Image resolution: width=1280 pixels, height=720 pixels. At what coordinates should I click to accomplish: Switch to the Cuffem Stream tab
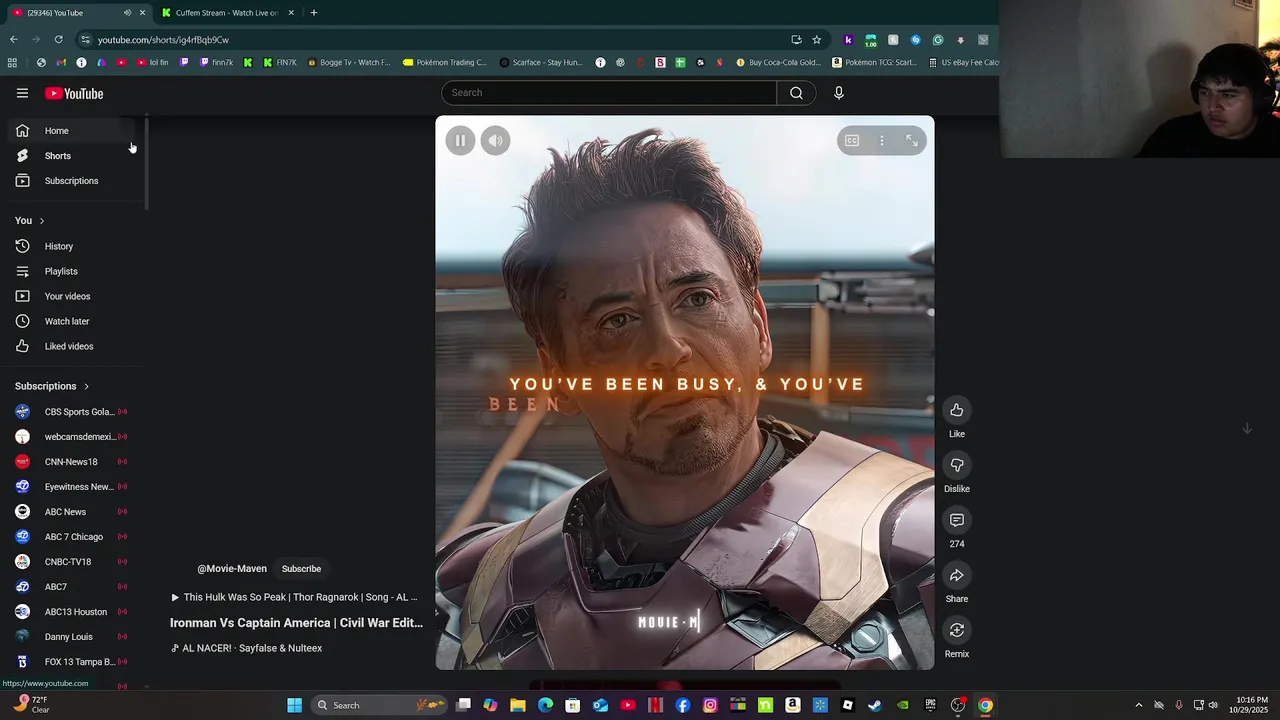click(226, 13)
